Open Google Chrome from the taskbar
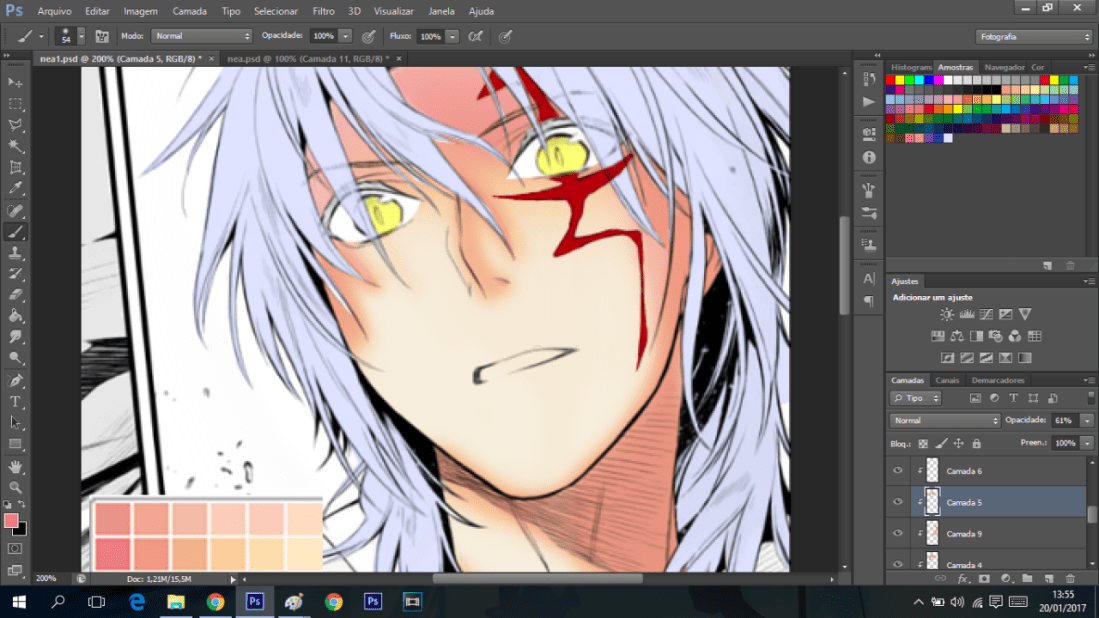This screenshot has height=618, width=1099. pos(215,602)
